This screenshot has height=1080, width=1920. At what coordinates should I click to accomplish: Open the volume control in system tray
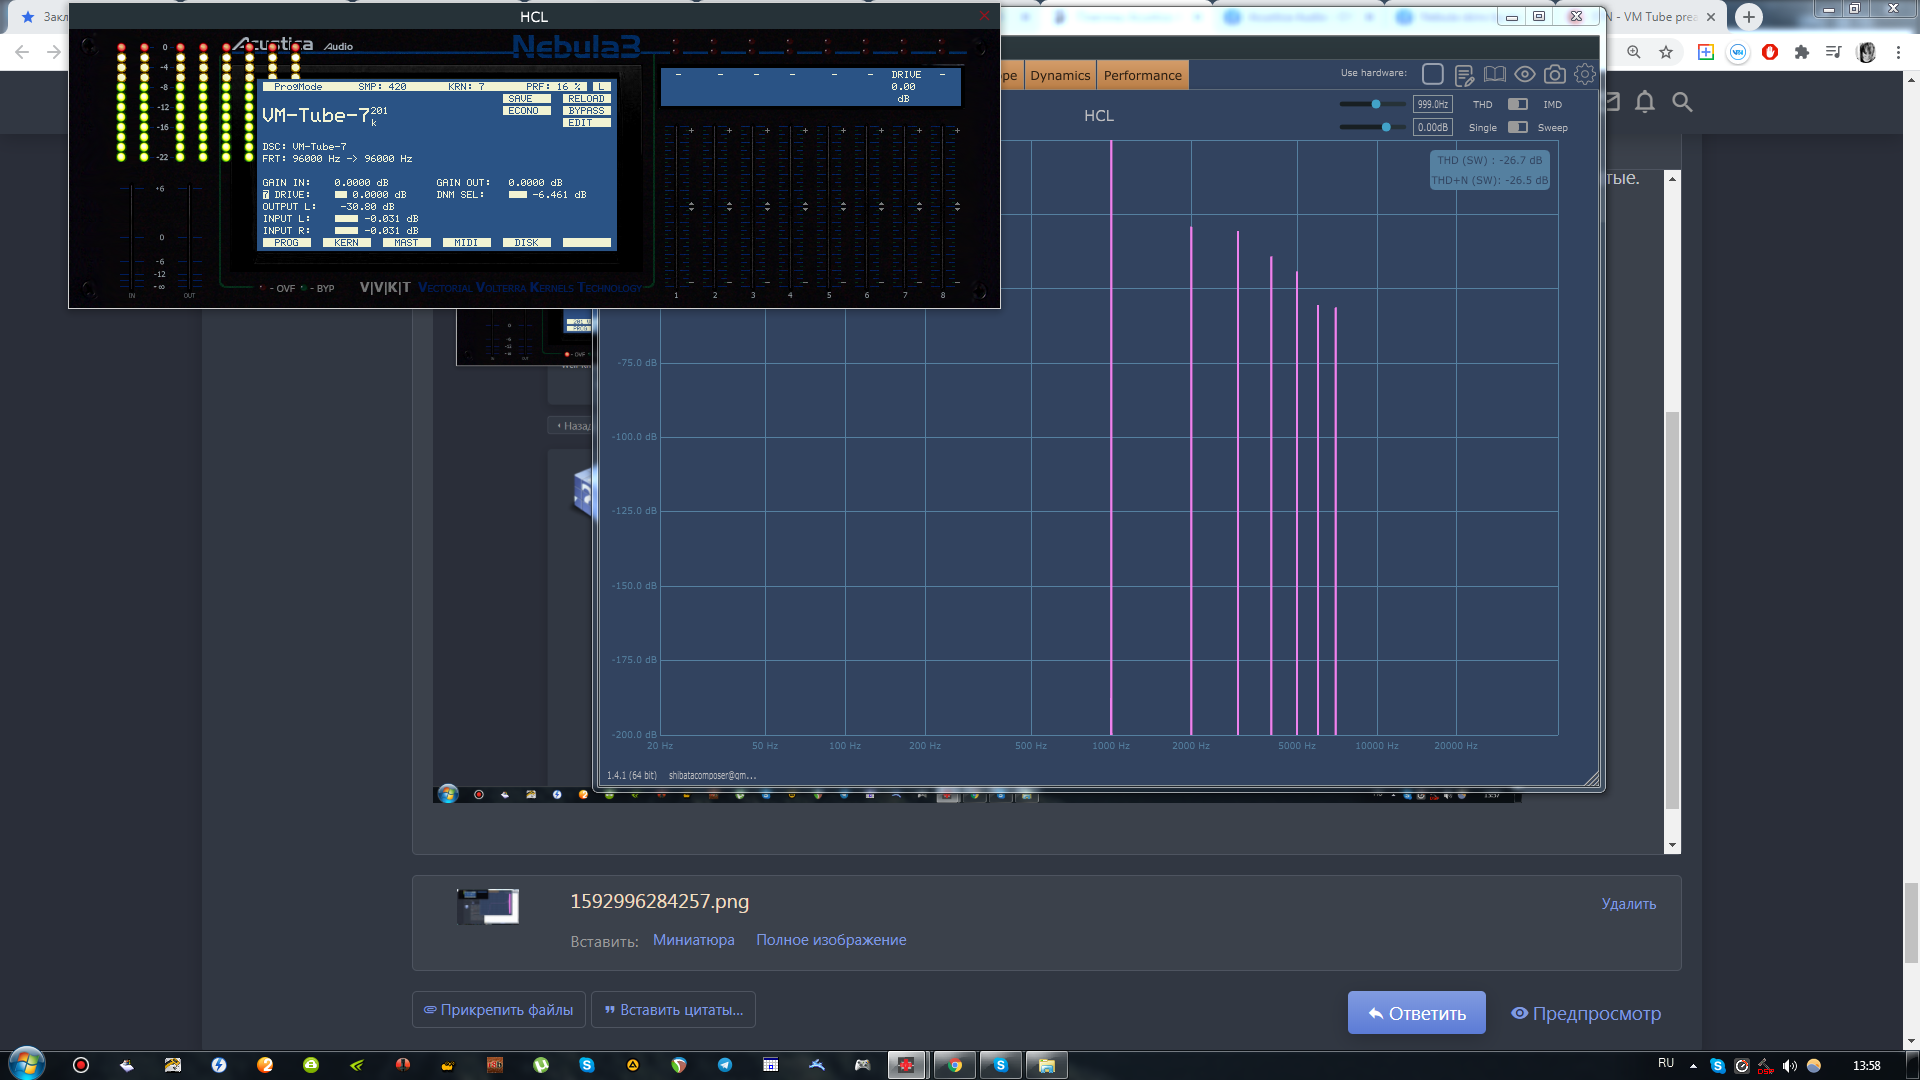point(1789,1066)
